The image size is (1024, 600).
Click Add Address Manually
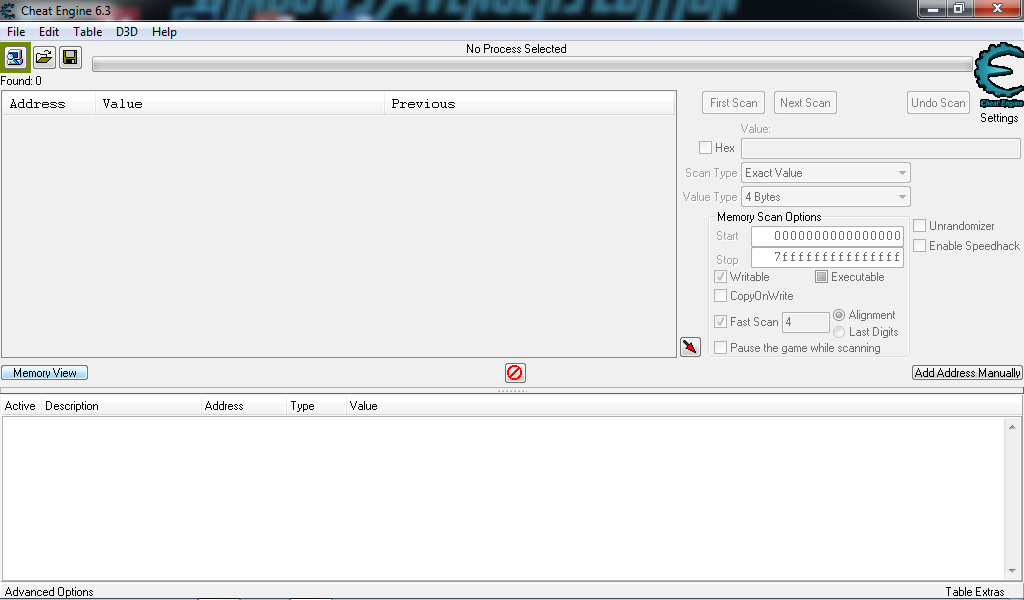[x=967, y=373]
